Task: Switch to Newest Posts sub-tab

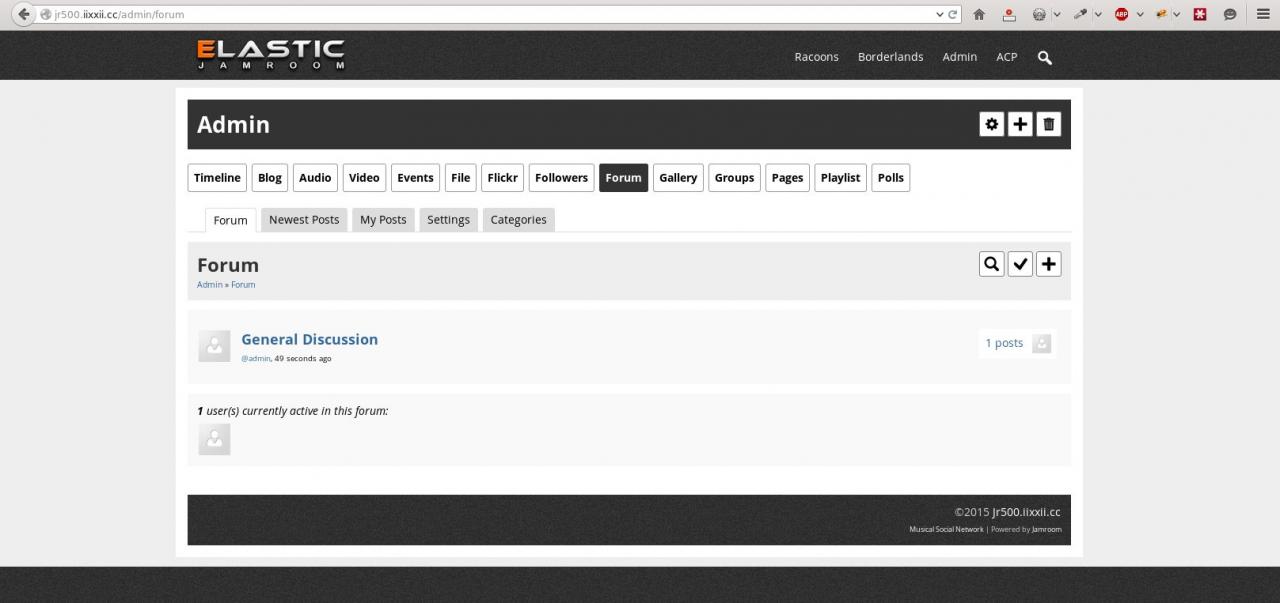Action: point(304,220)
